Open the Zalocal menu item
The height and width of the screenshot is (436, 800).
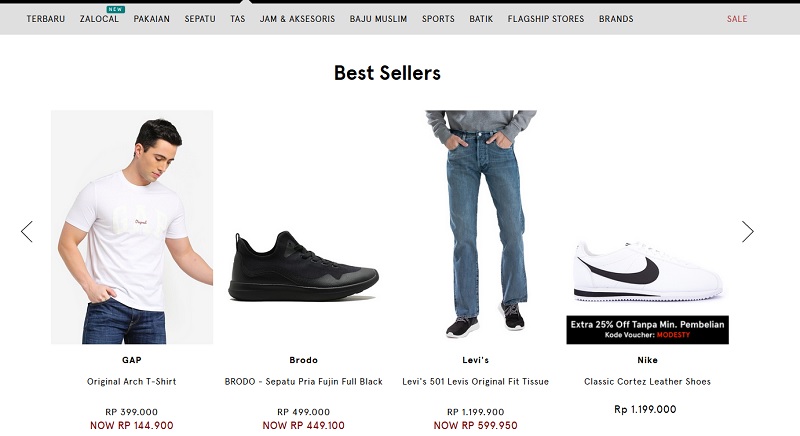click(x=99, y=19)
